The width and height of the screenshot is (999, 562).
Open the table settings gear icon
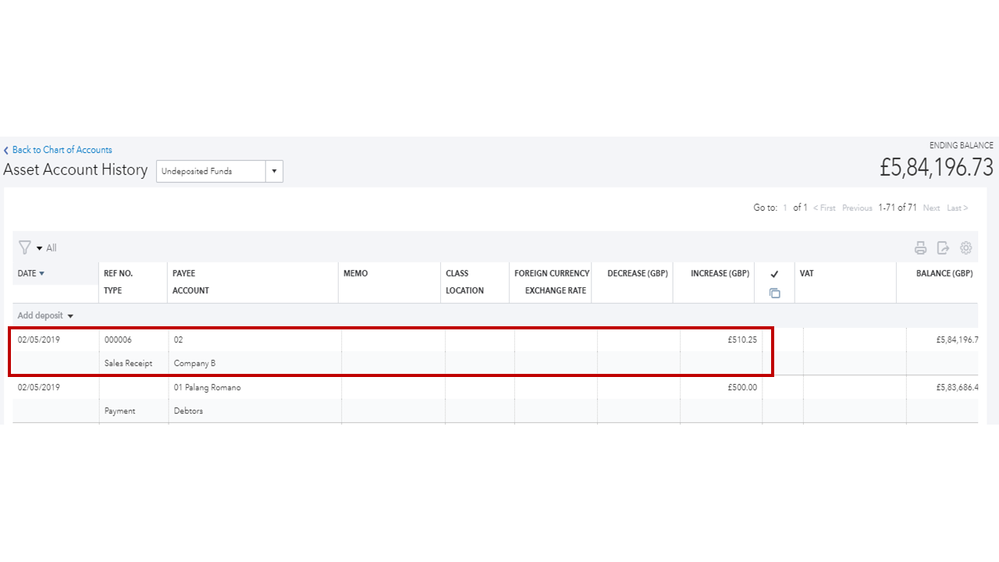pos(966,248)
